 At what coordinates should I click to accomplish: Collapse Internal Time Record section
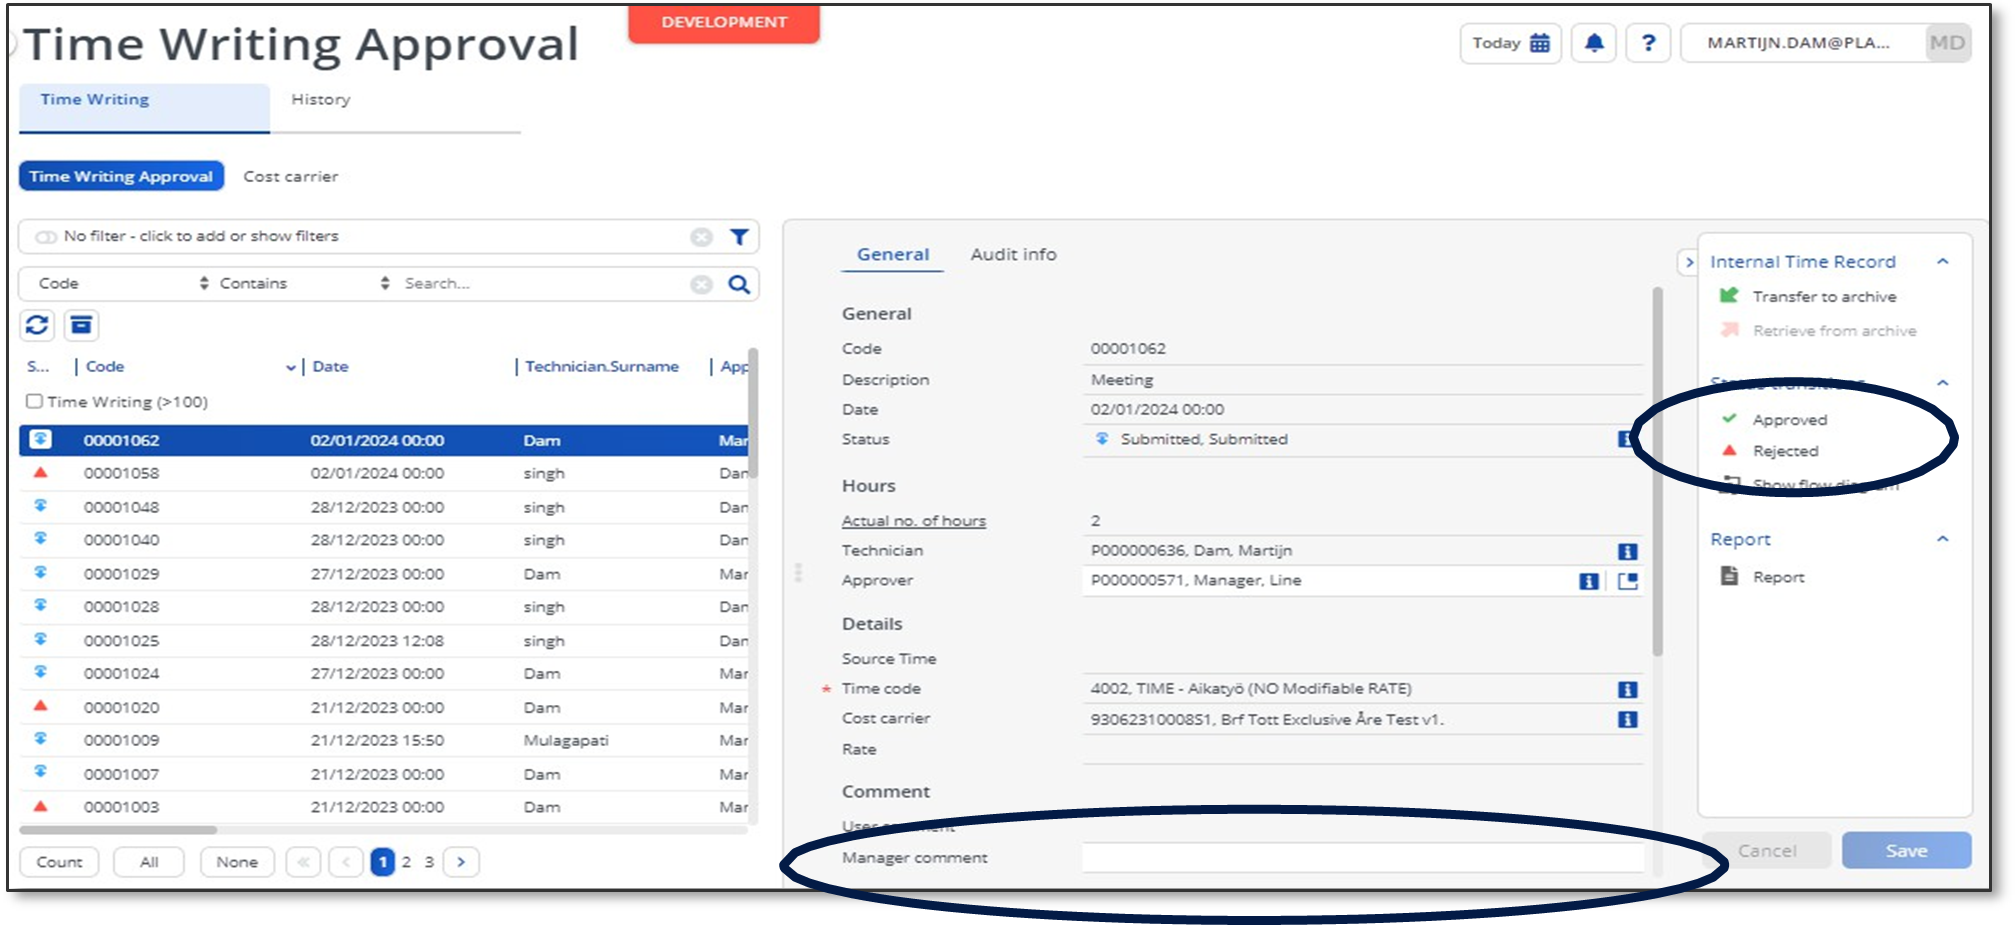[x=1942, y=262]
